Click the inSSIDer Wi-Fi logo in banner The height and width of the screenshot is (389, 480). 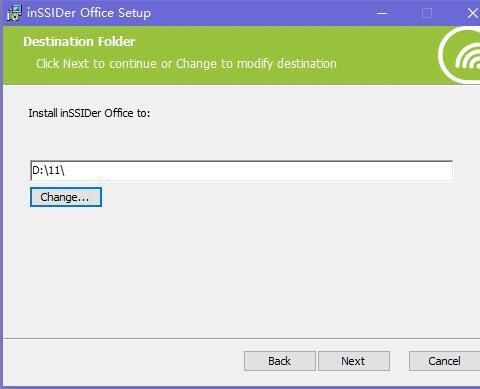(x=460, y=55)
